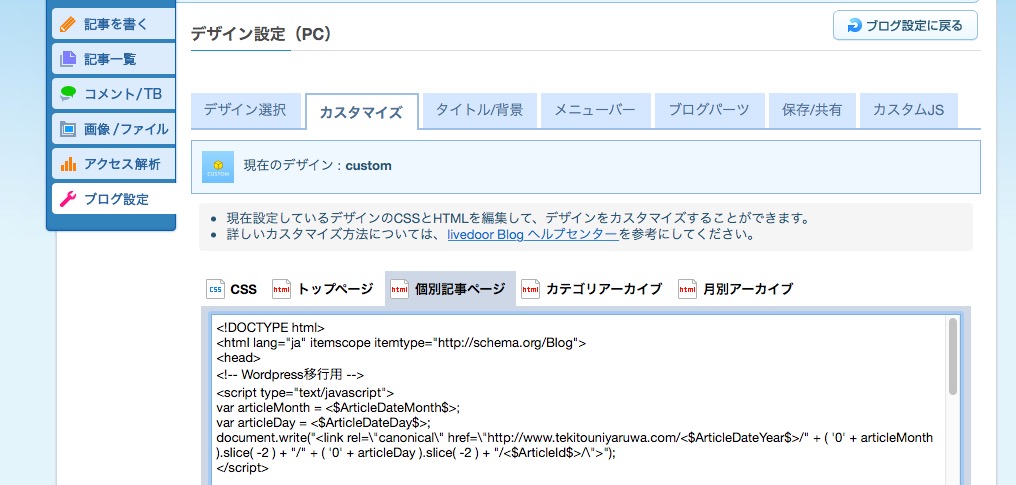The width and height of the screenshot is (1016, 485).
Task: Open ブログ設定 in the sidebar
Action: tap(113, 199)
